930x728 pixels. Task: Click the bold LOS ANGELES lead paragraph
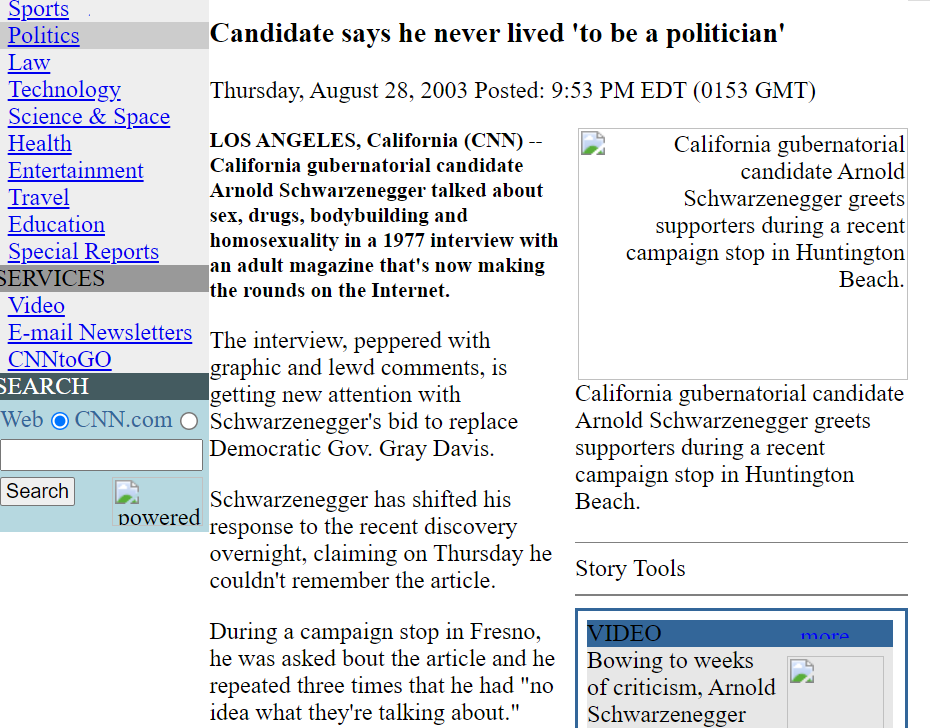tap(384, 215)
